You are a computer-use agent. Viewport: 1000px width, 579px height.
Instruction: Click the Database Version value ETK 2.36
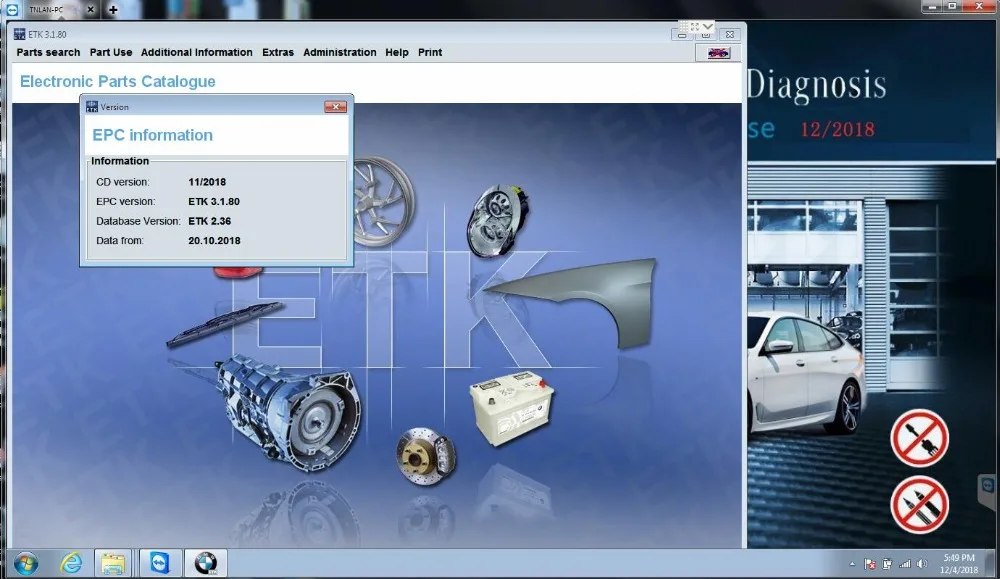[x=209, y=221]
